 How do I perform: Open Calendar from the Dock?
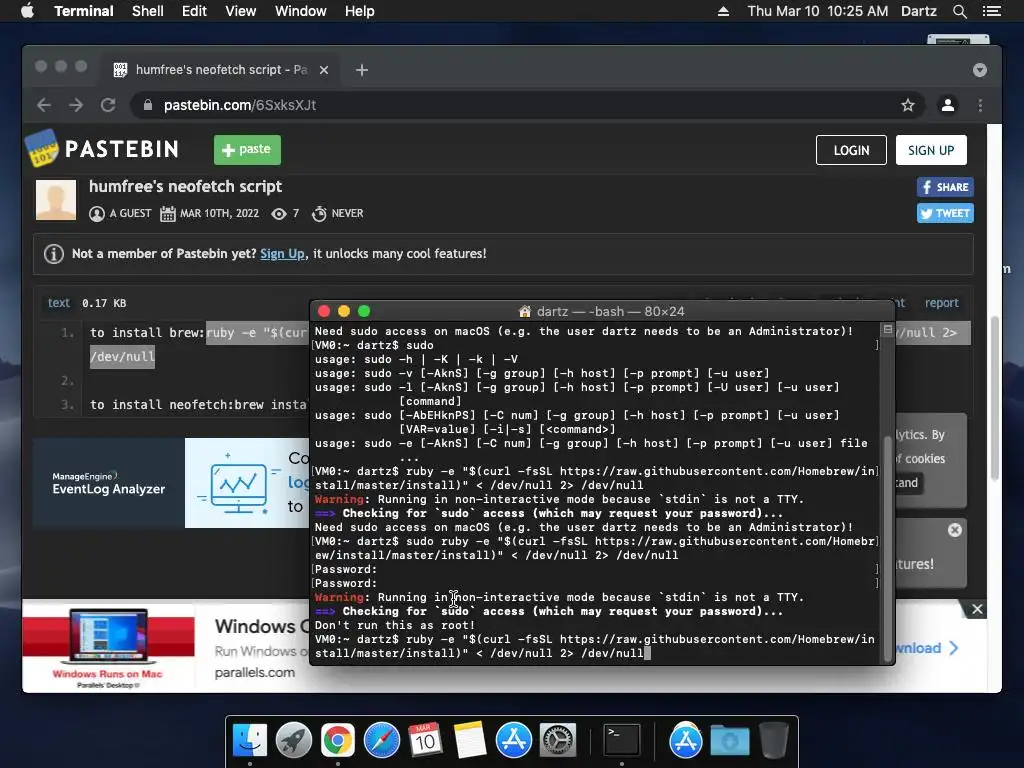(425, 741)
